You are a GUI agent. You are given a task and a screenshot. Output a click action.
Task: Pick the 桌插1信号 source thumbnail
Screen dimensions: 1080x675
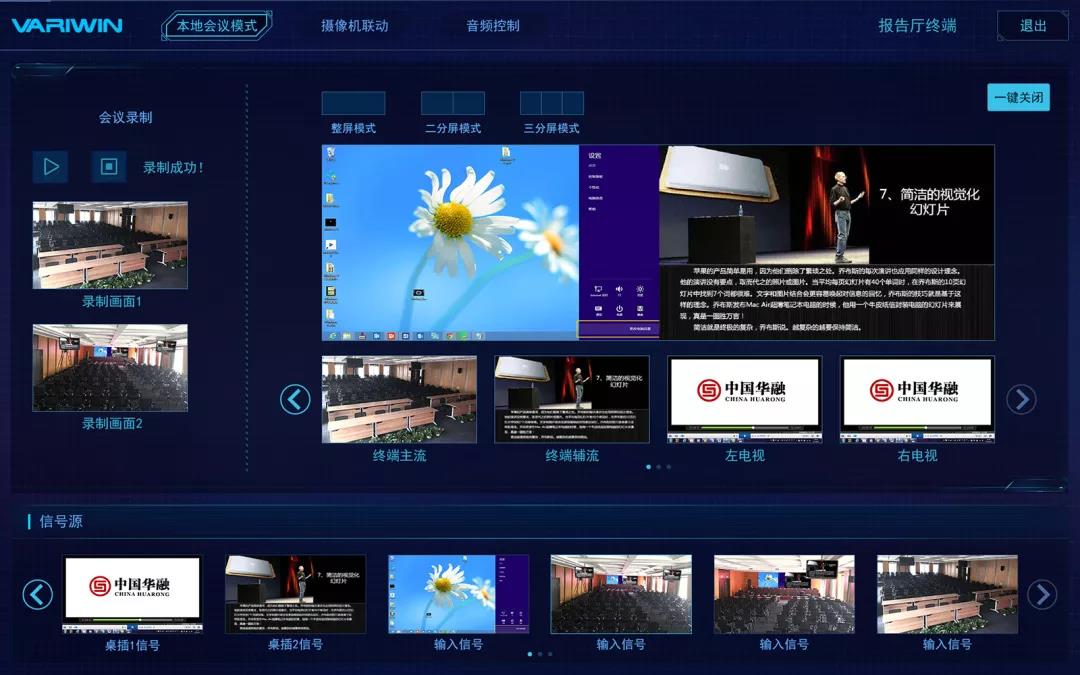pyautogui.click(x=132, y=594)
